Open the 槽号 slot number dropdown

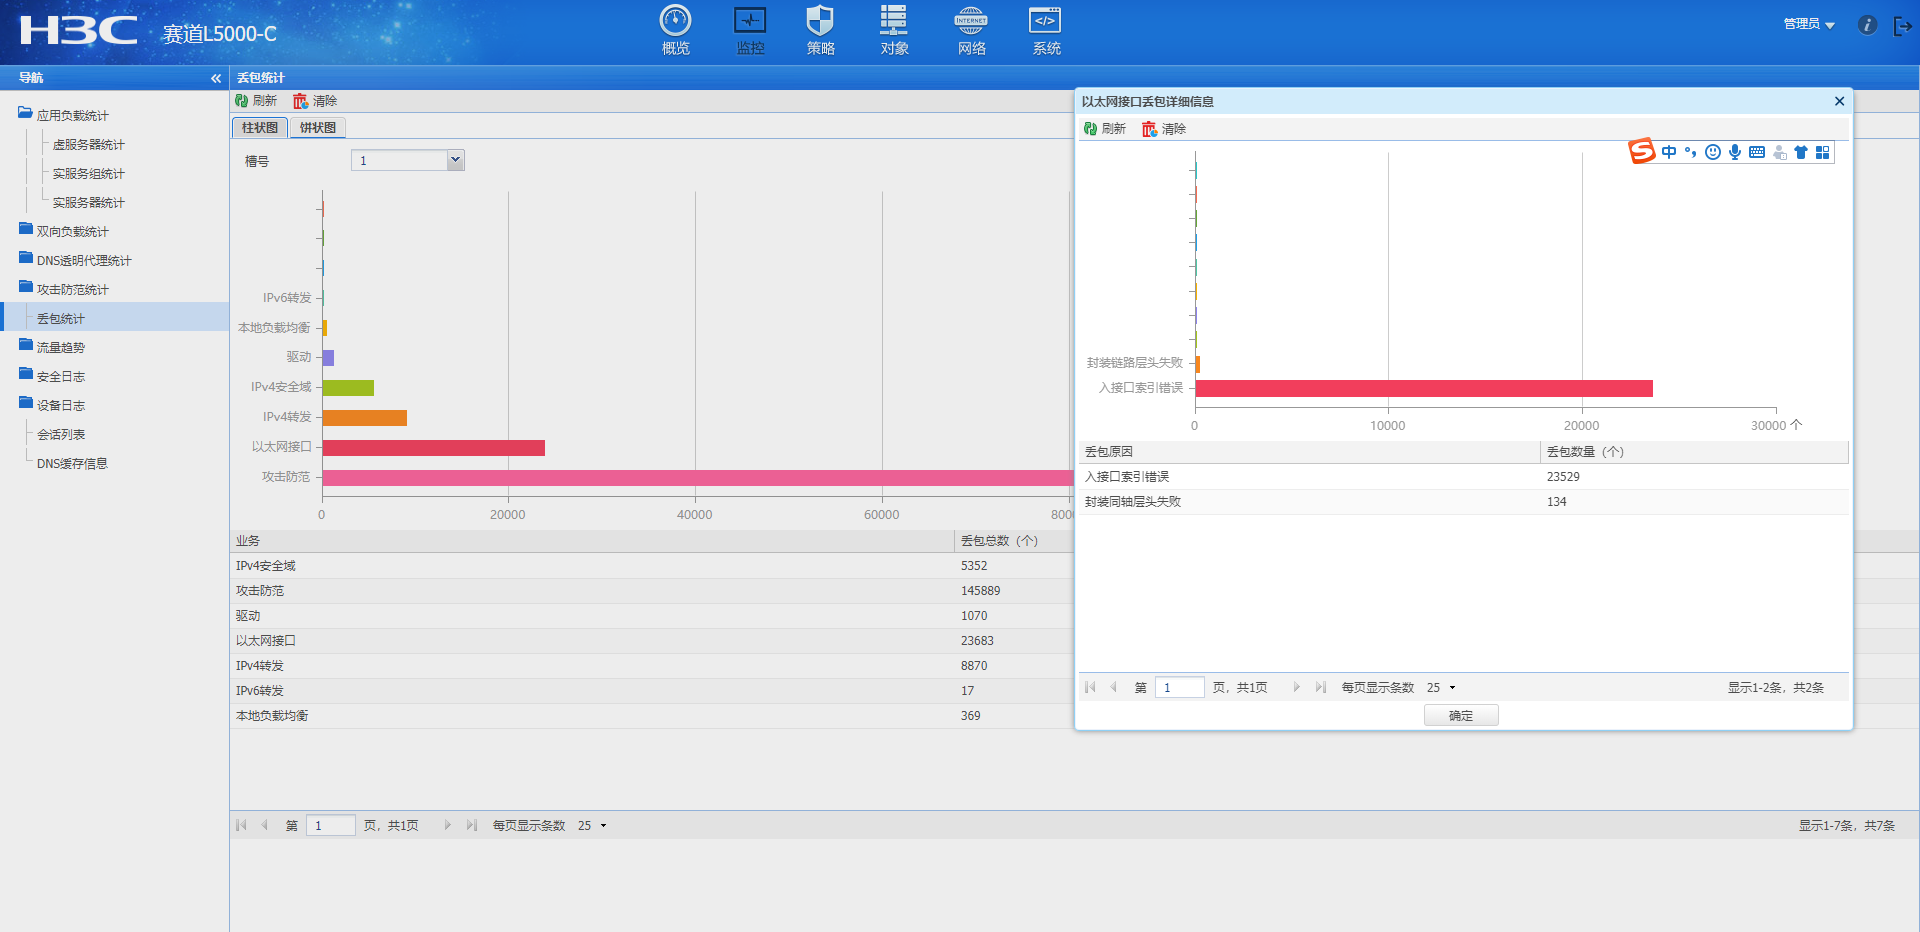point(455,160)
